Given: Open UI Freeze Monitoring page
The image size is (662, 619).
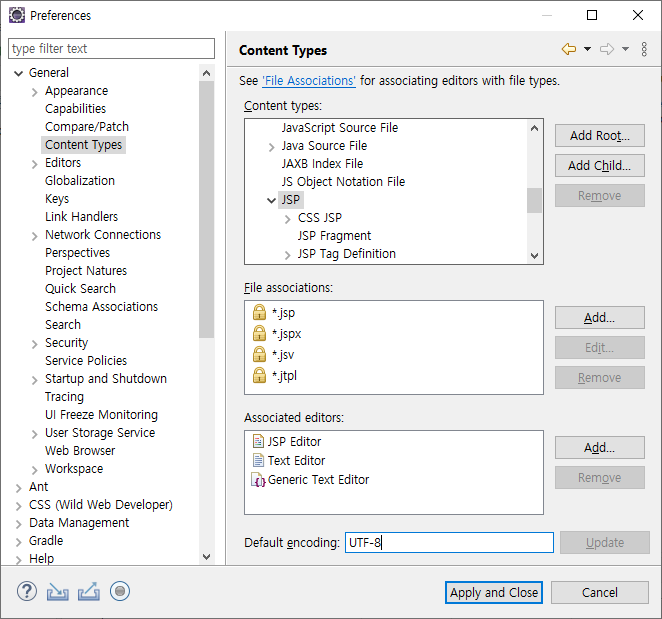Looking at the screenshot, I should coord(101,415).
